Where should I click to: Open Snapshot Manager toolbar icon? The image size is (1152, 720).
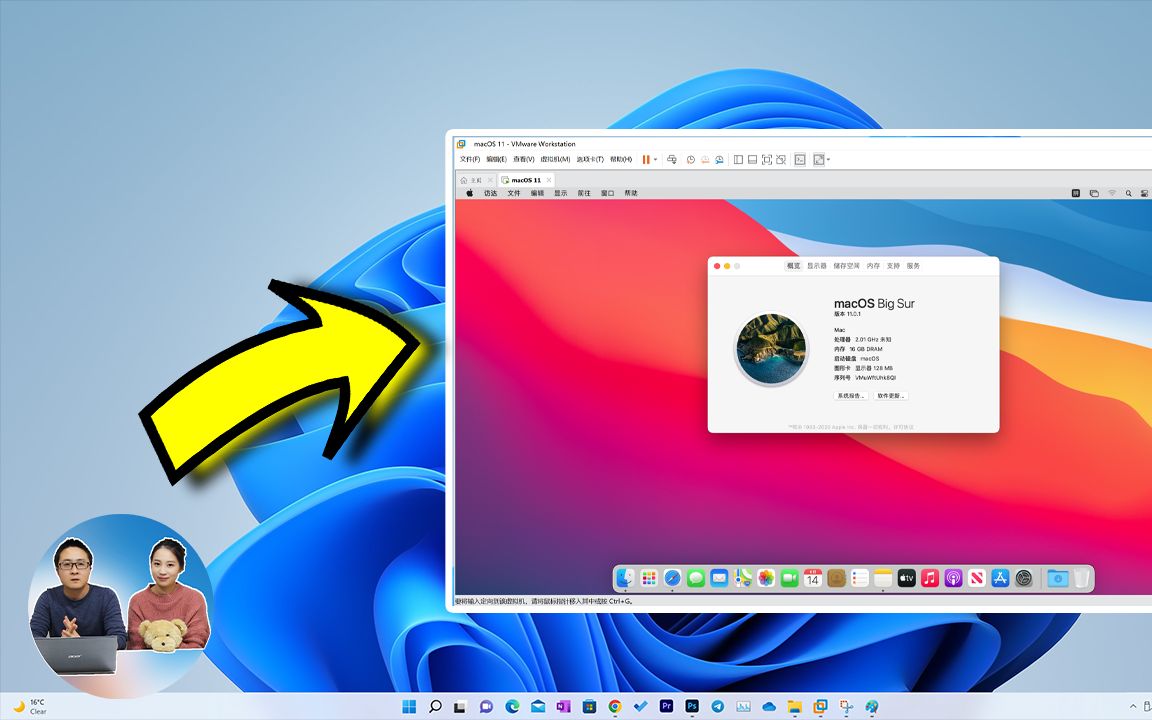pyautogui.click(x=719, y=159)
